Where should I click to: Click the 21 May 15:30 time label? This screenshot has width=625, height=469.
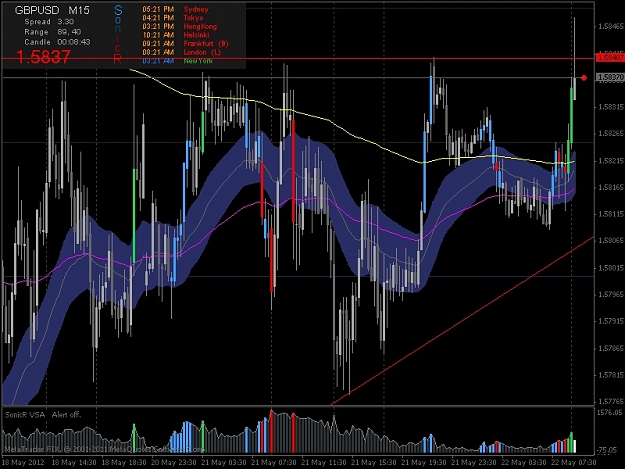(x=373, y=463)
